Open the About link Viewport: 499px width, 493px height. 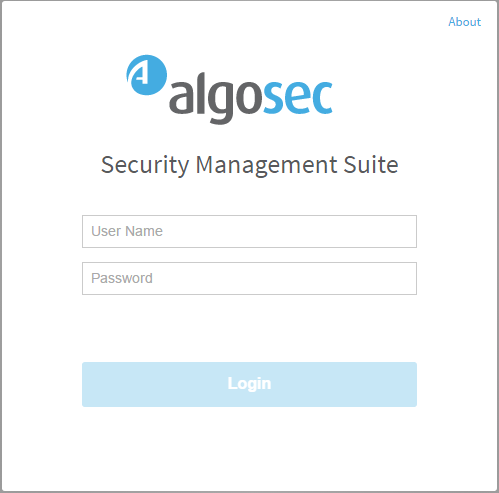click(464, 22)
